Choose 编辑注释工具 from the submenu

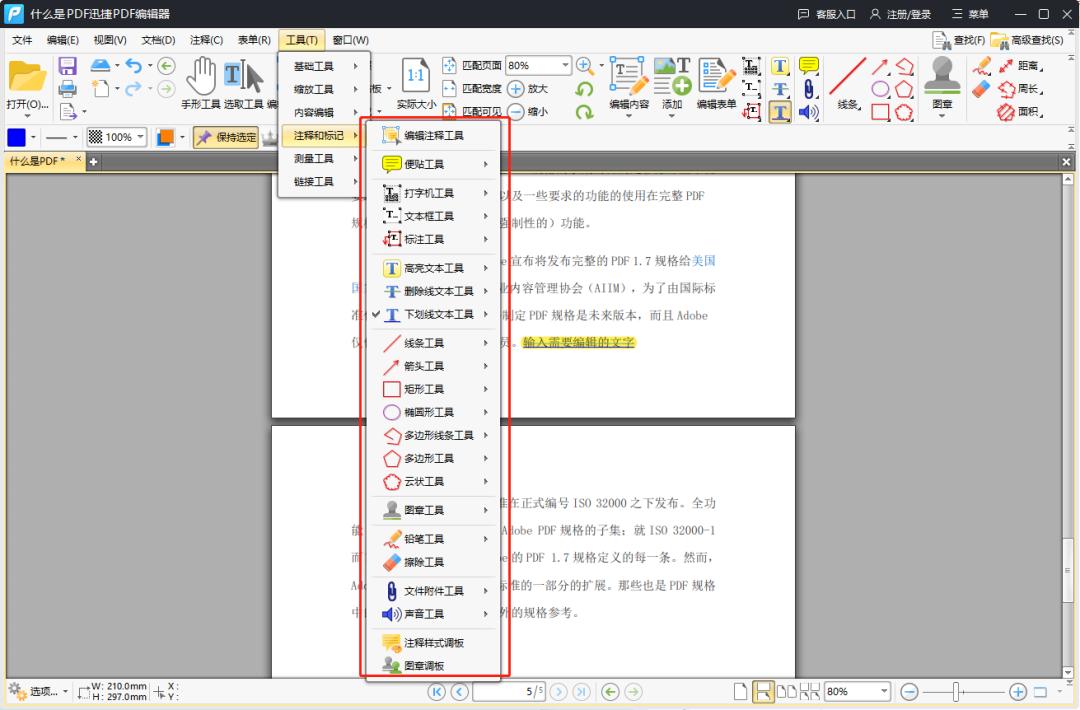point(433,135)
